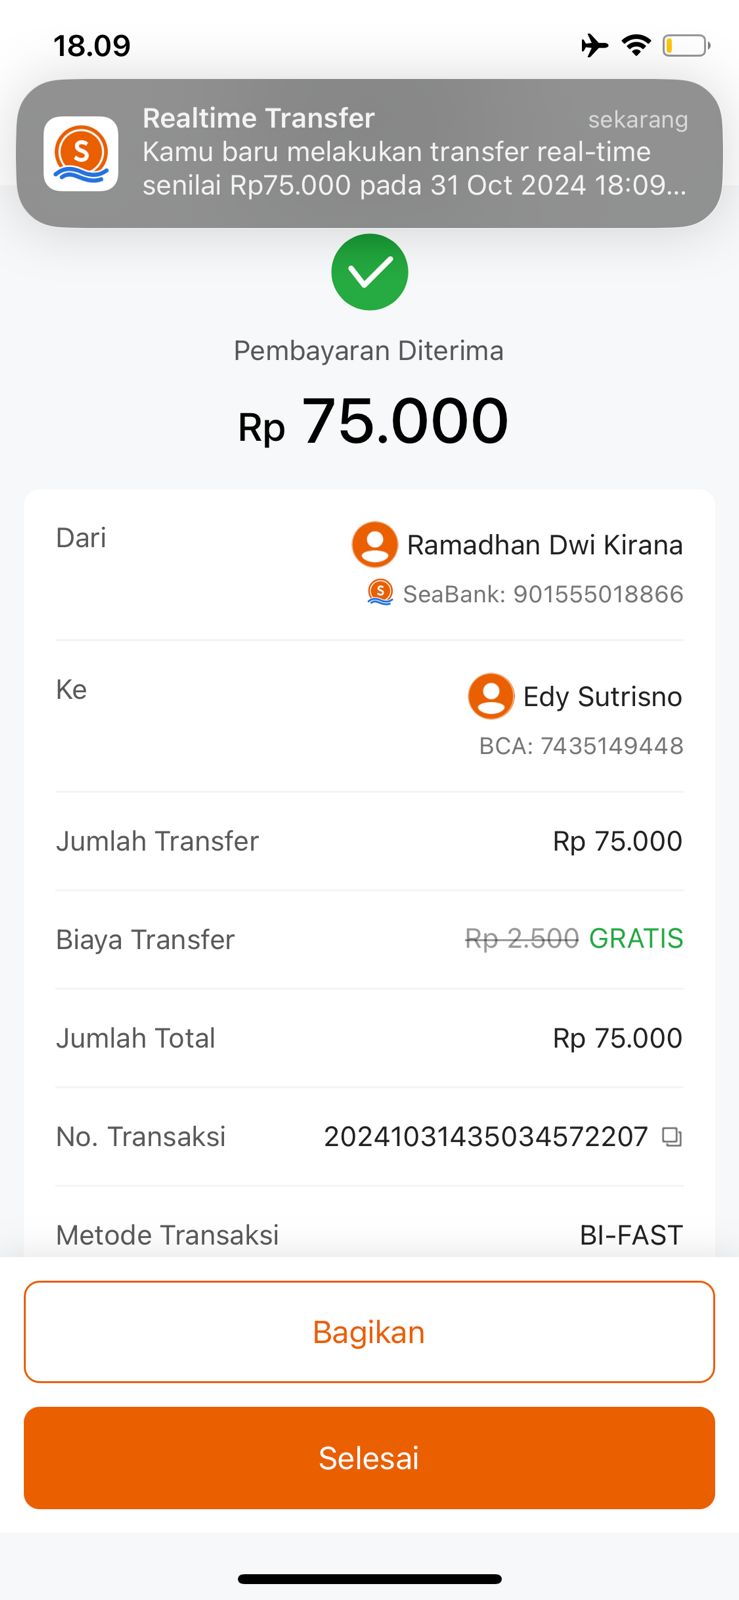Image resolution: width=739 pixels, height=1600 pixels.
Task: Tap the Wi-Fi status icon
Action: (x=636, y=45)
